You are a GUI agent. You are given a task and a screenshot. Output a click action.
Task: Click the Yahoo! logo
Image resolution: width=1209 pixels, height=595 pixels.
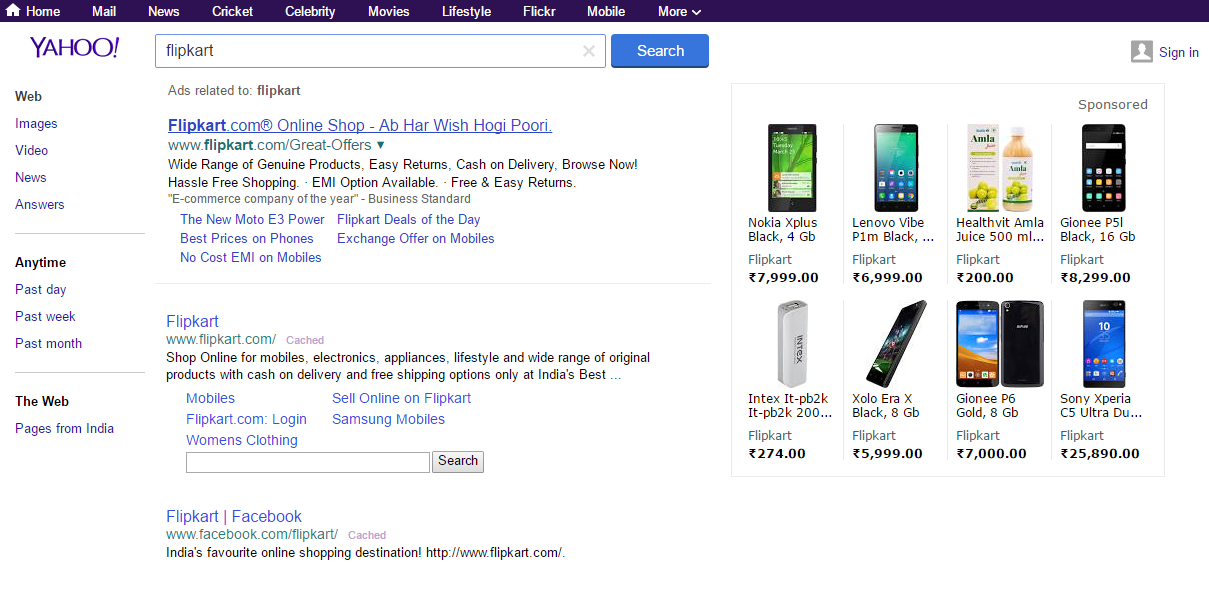click(74, 46)
